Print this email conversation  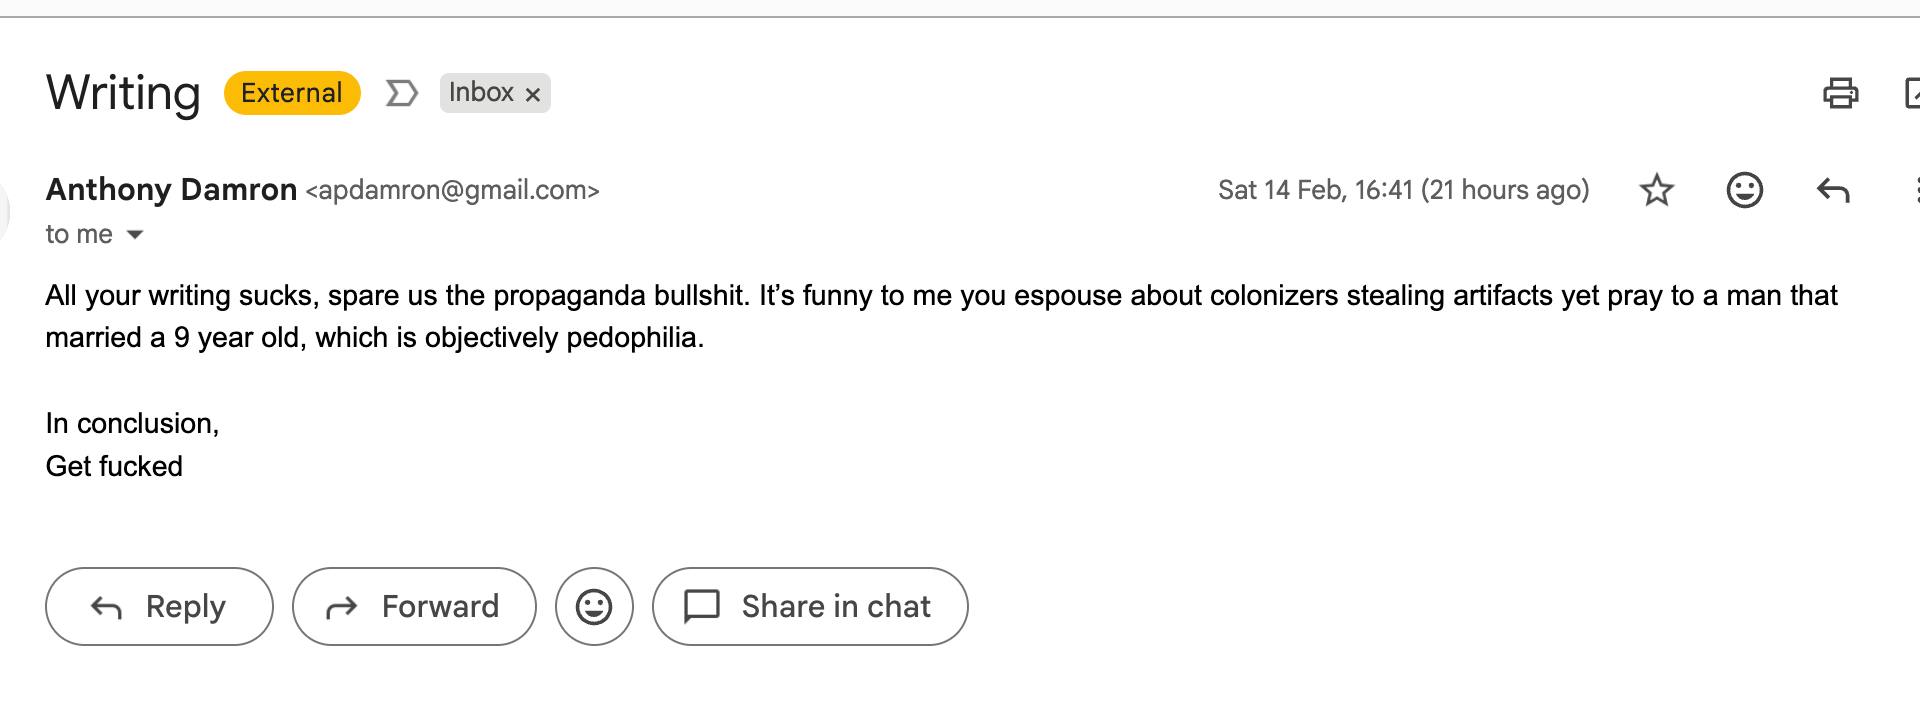(x=1840, y=93)
